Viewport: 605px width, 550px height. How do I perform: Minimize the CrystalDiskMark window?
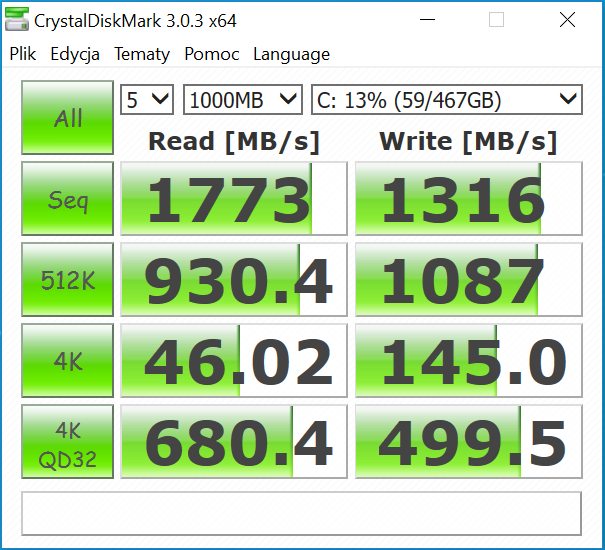click(435, 20)
